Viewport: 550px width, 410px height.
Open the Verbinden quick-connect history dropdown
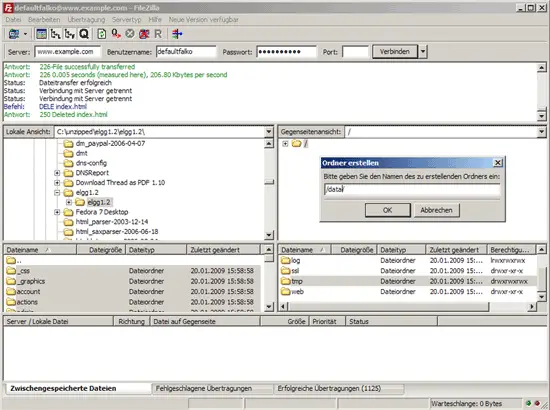pos(423,52)
